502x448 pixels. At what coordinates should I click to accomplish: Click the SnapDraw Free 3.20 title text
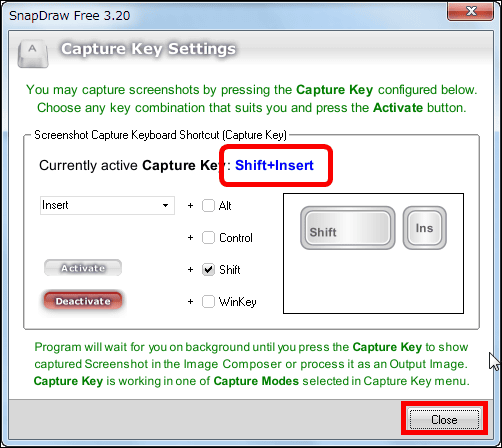69,16
